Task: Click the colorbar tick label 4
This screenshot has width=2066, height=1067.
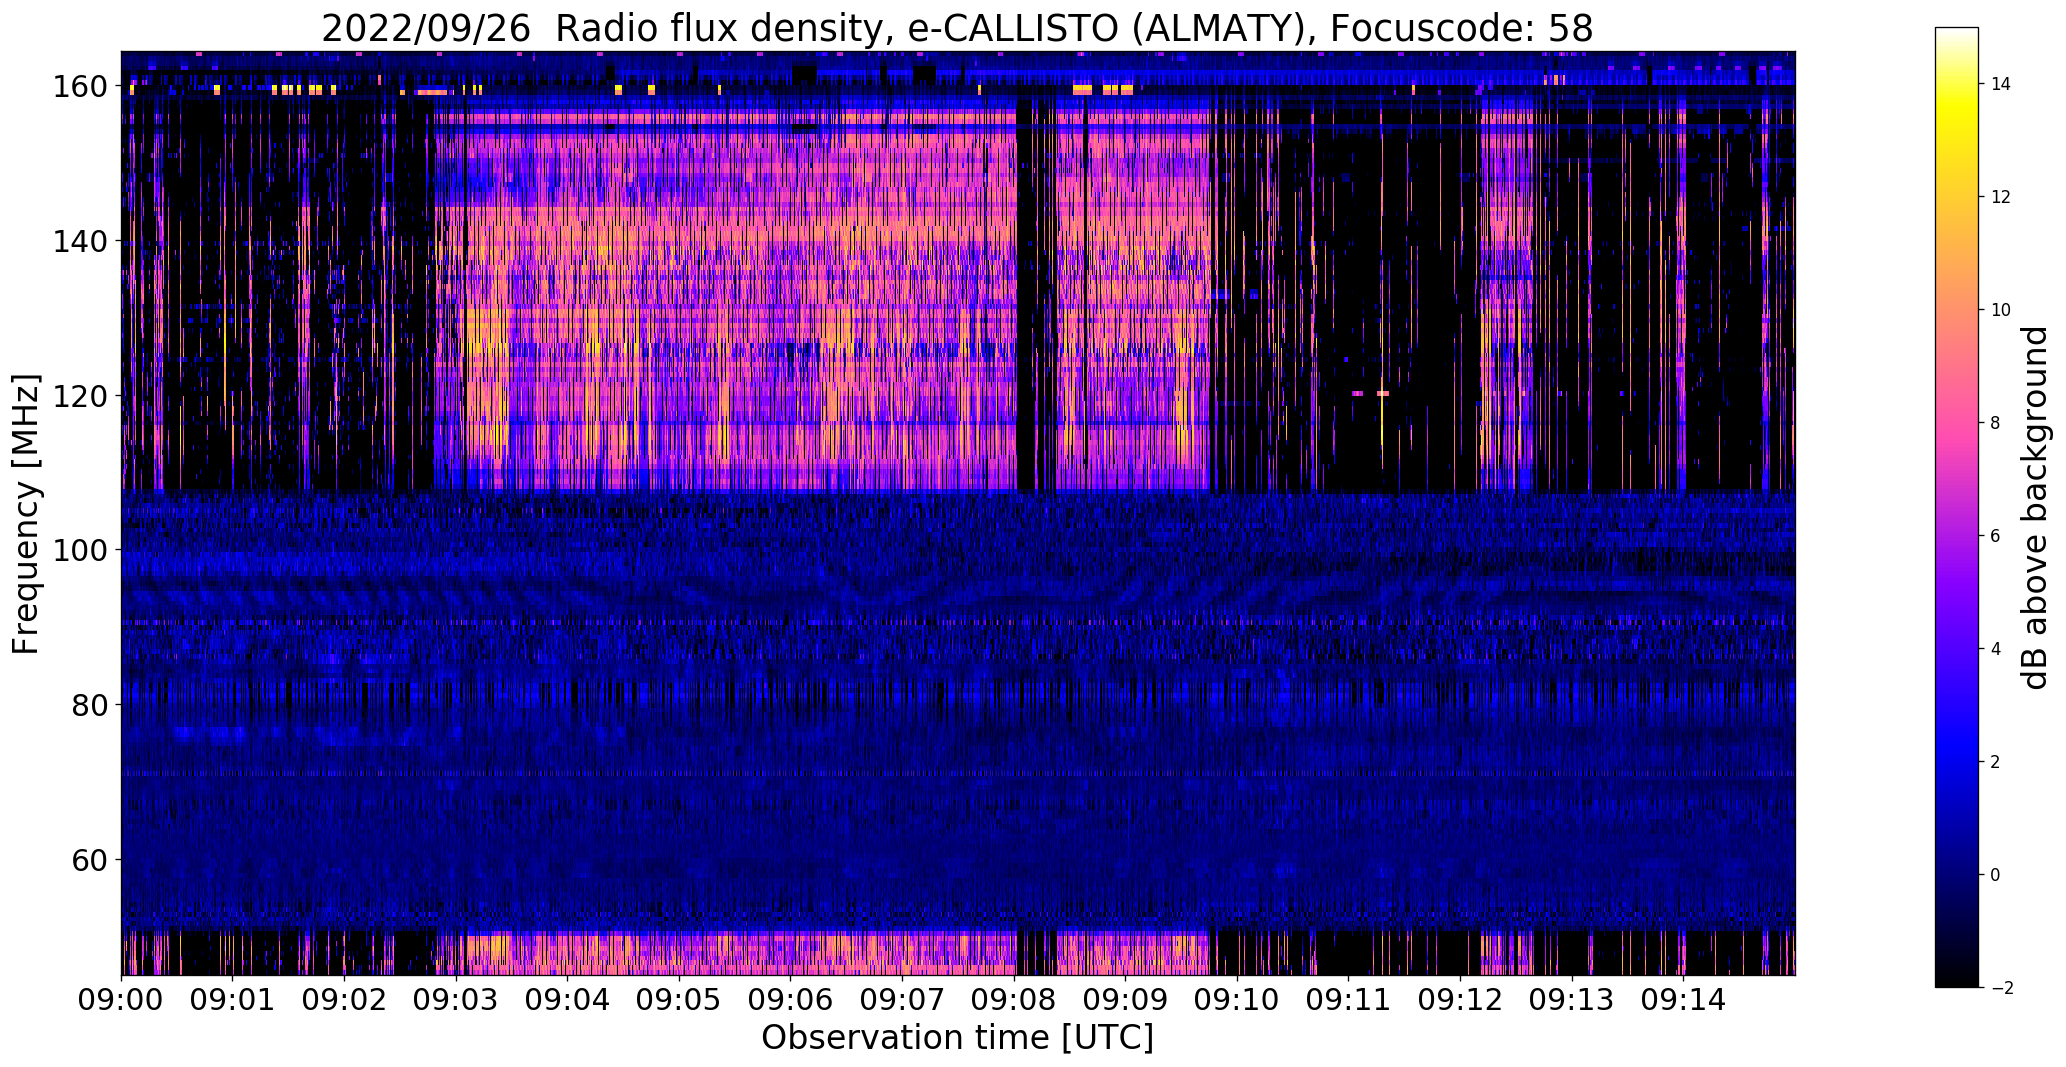Action: click(1995, 649)
